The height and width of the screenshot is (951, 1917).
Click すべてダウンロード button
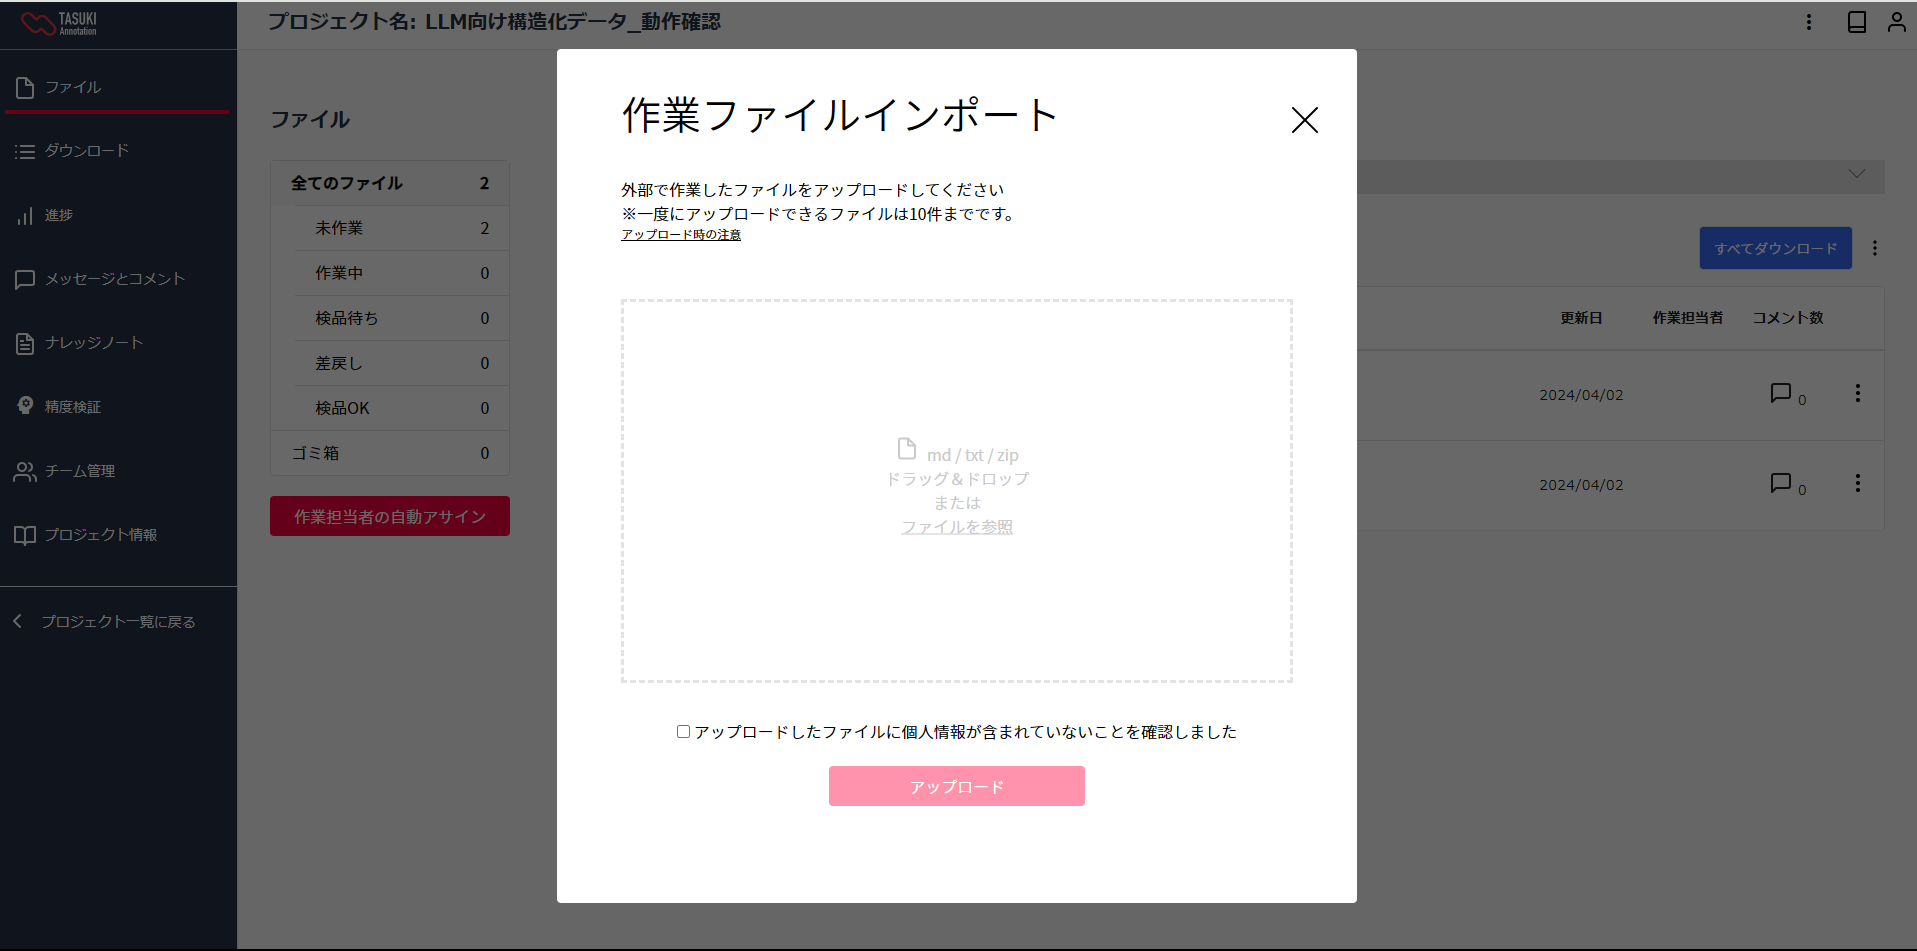pos(1776,248)
